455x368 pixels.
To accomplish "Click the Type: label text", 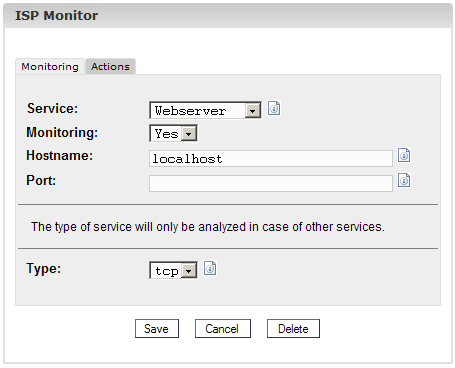I will 44,268.
